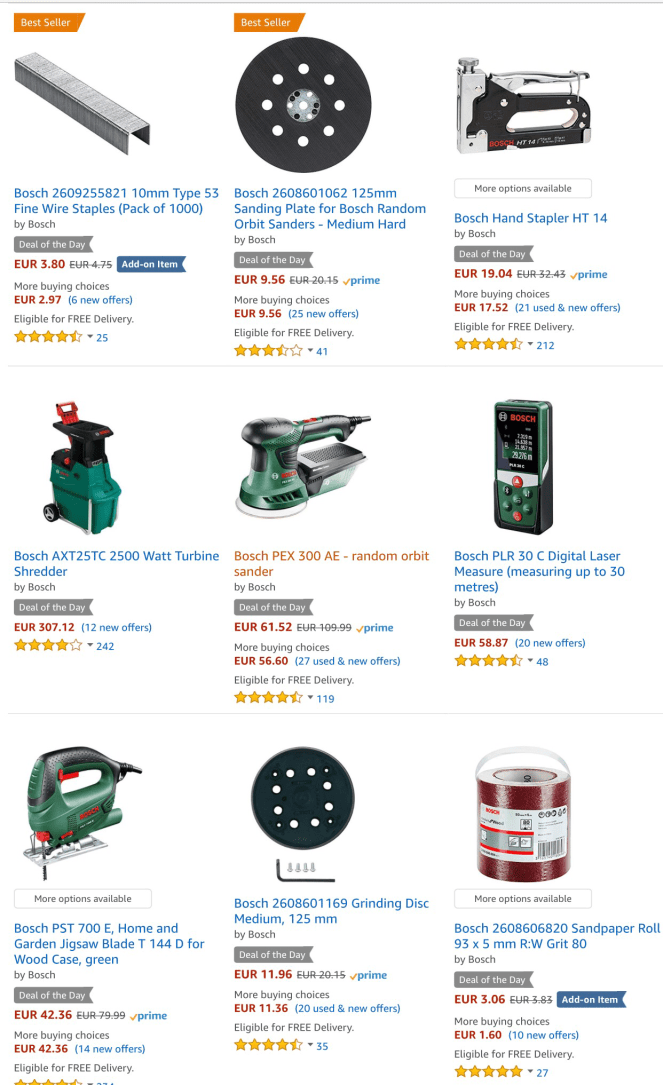Screen dimensions: 663x1085
Task: Click the Add-on Item badge beside EUR 3.80
Action: (x=151, y=264)
